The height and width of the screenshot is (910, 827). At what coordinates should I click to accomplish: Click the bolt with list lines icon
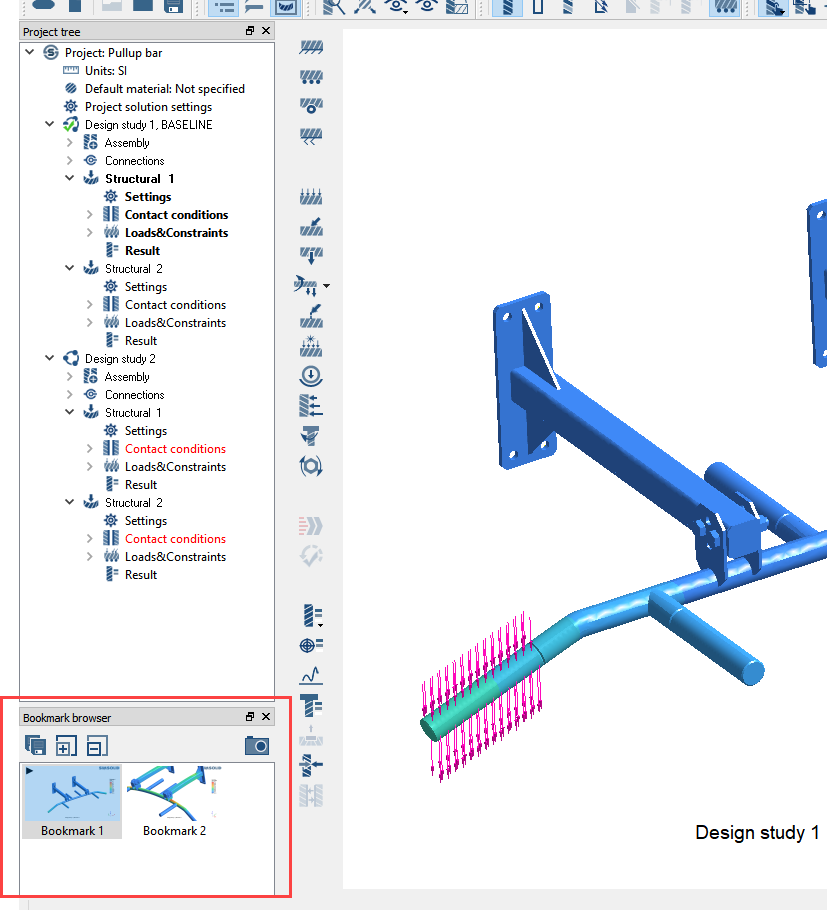311,706
